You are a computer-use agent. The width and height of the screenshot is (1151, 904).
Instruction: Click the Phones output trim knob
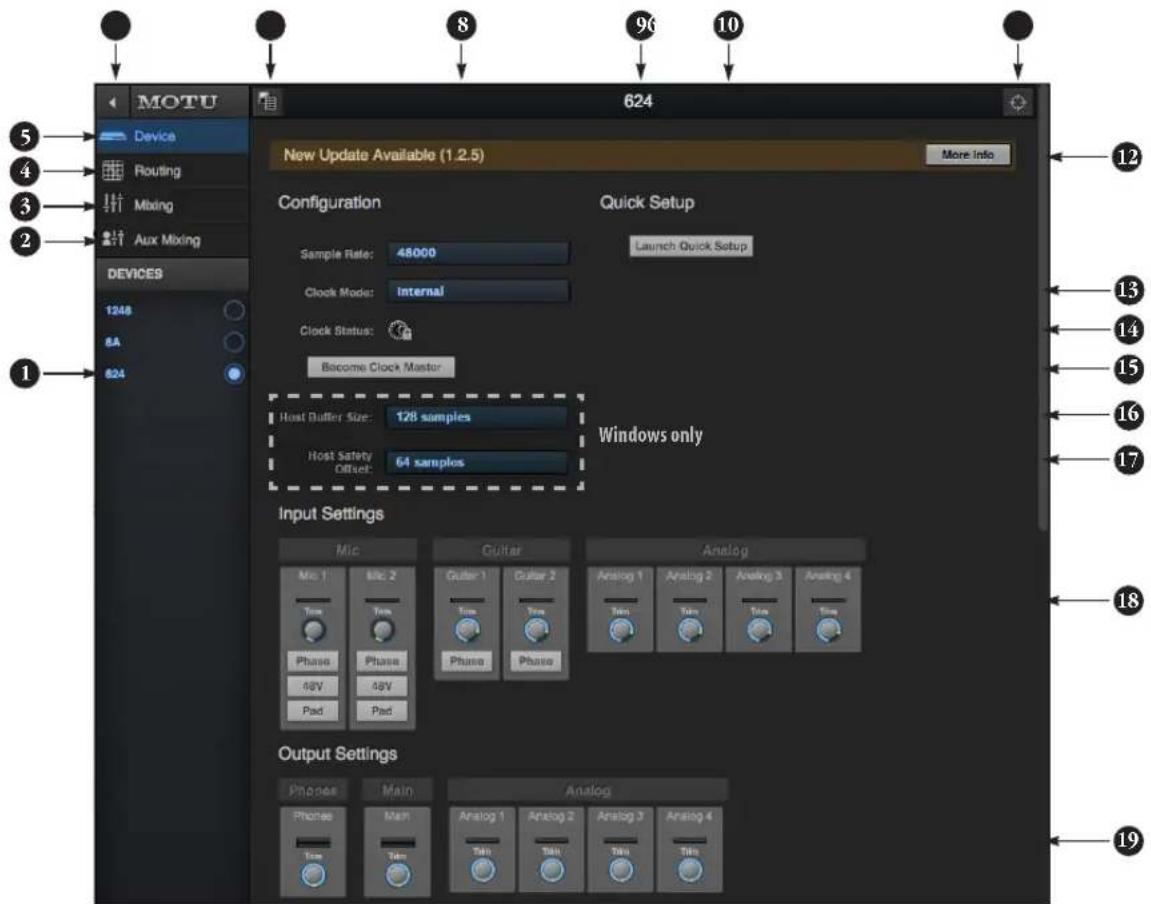tap(313, 874)
